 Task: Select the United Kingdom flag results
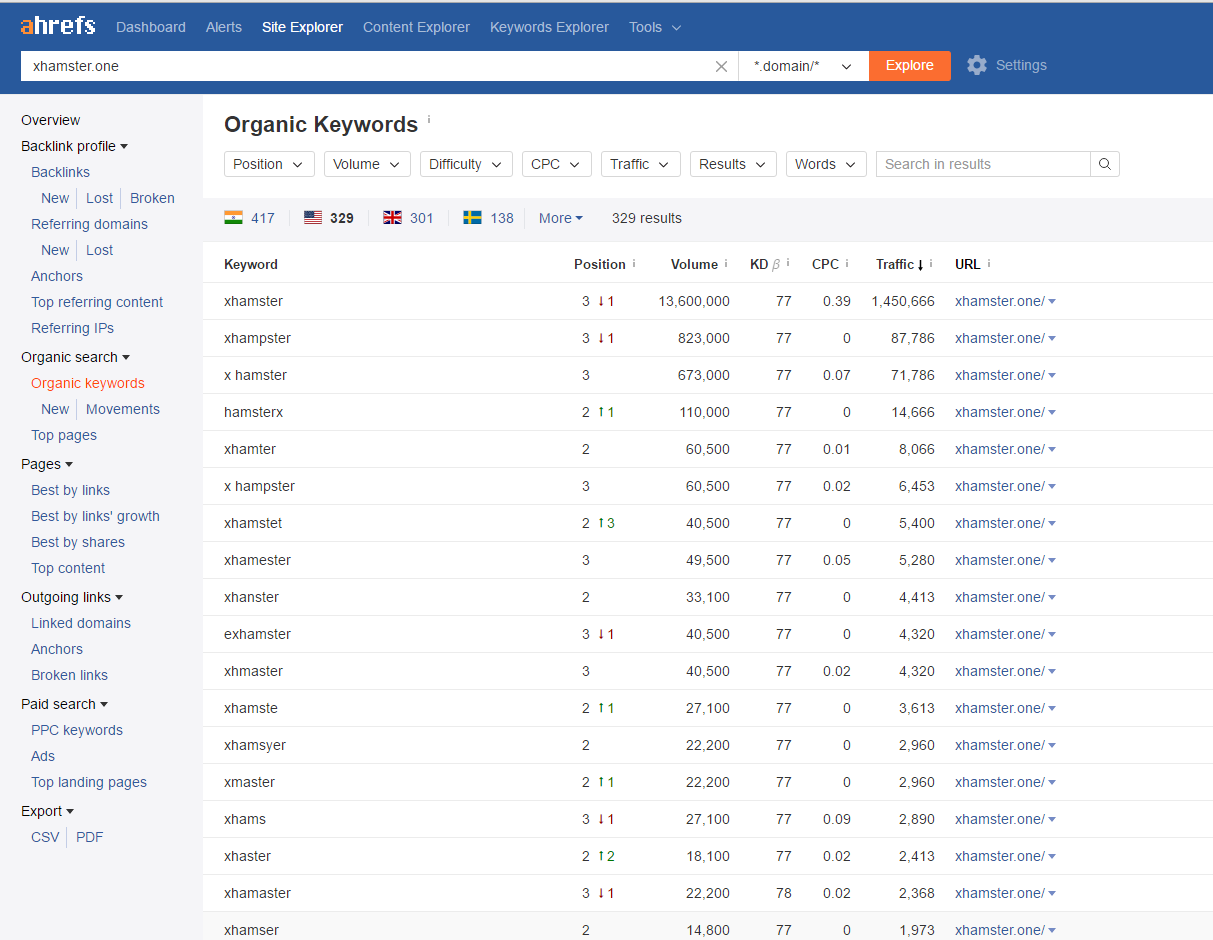pos(408,218)
